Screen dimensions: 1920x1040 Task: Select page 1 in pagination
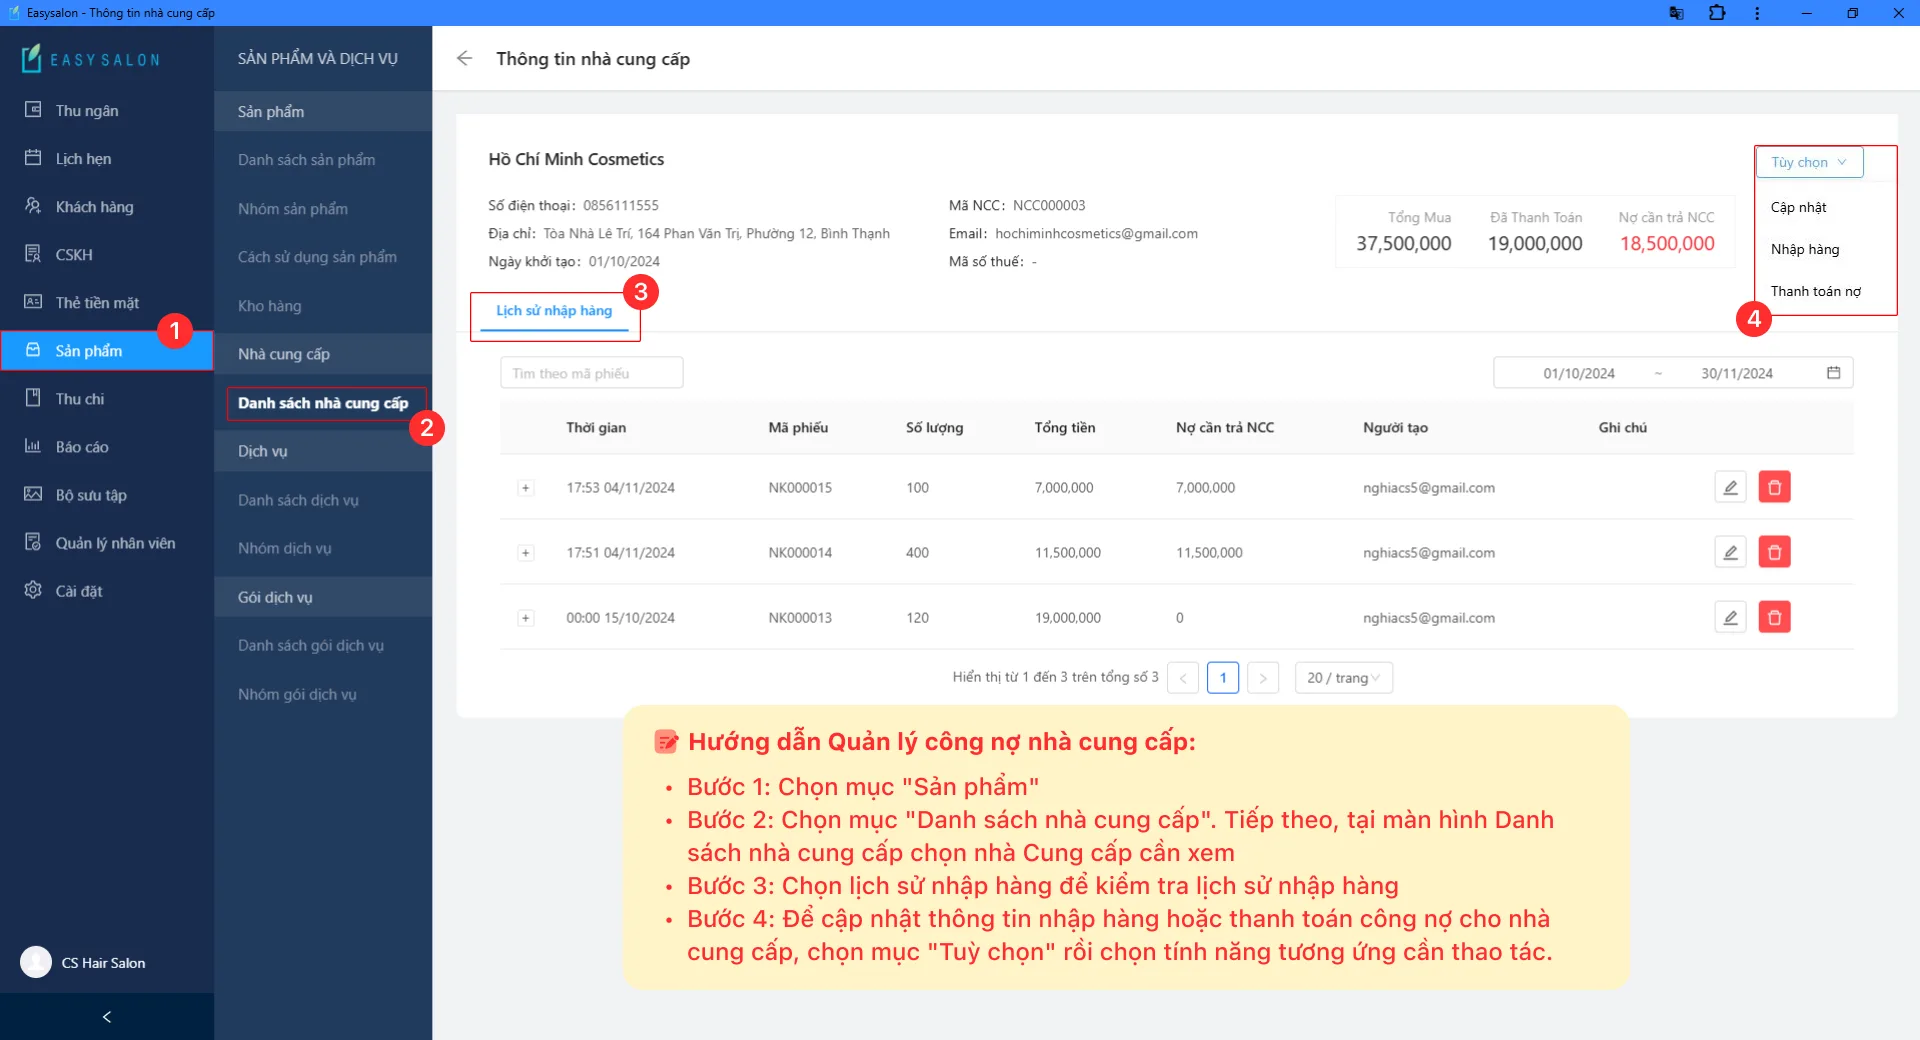[x=1223, y=677]
